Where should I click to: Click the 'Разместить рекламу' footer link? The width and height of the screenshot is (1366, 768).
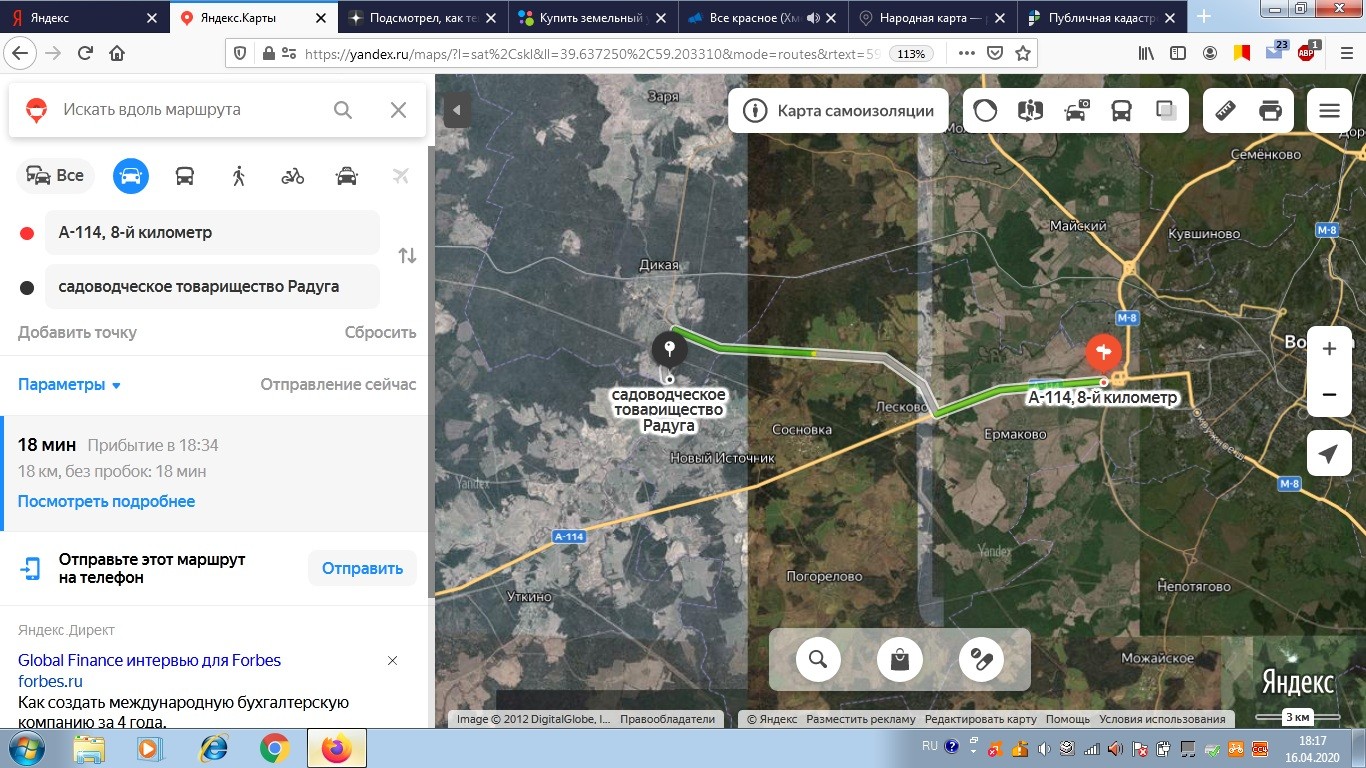pos(861,719)
